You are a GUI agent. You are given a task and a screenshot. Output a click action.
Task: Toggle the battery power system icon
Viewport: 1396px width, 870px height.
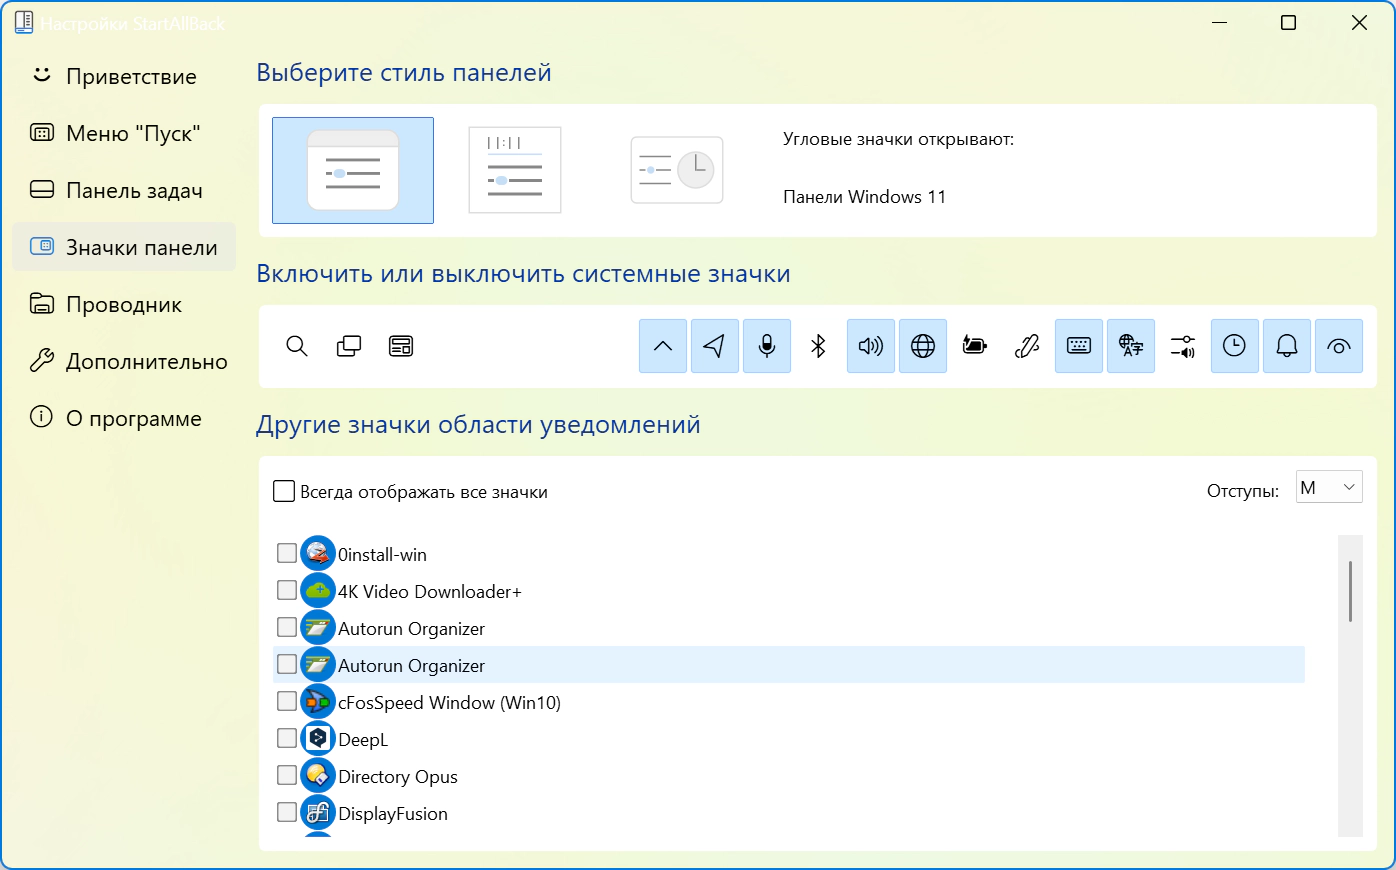tap(975, 346)
